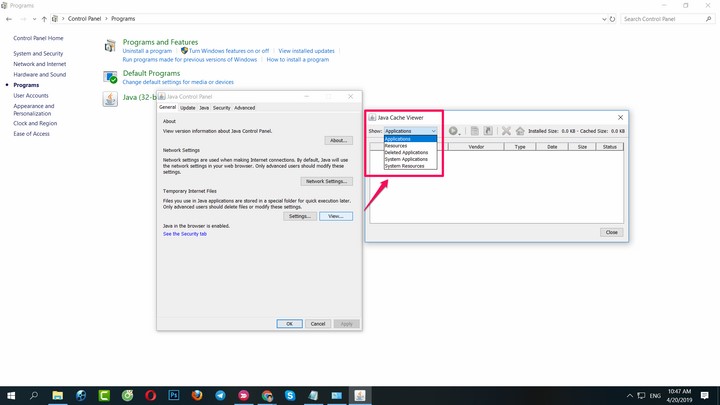Screen dimensions: 720x405
Task: Launch Telegram from the taskbar
Action: coord(220,395)
